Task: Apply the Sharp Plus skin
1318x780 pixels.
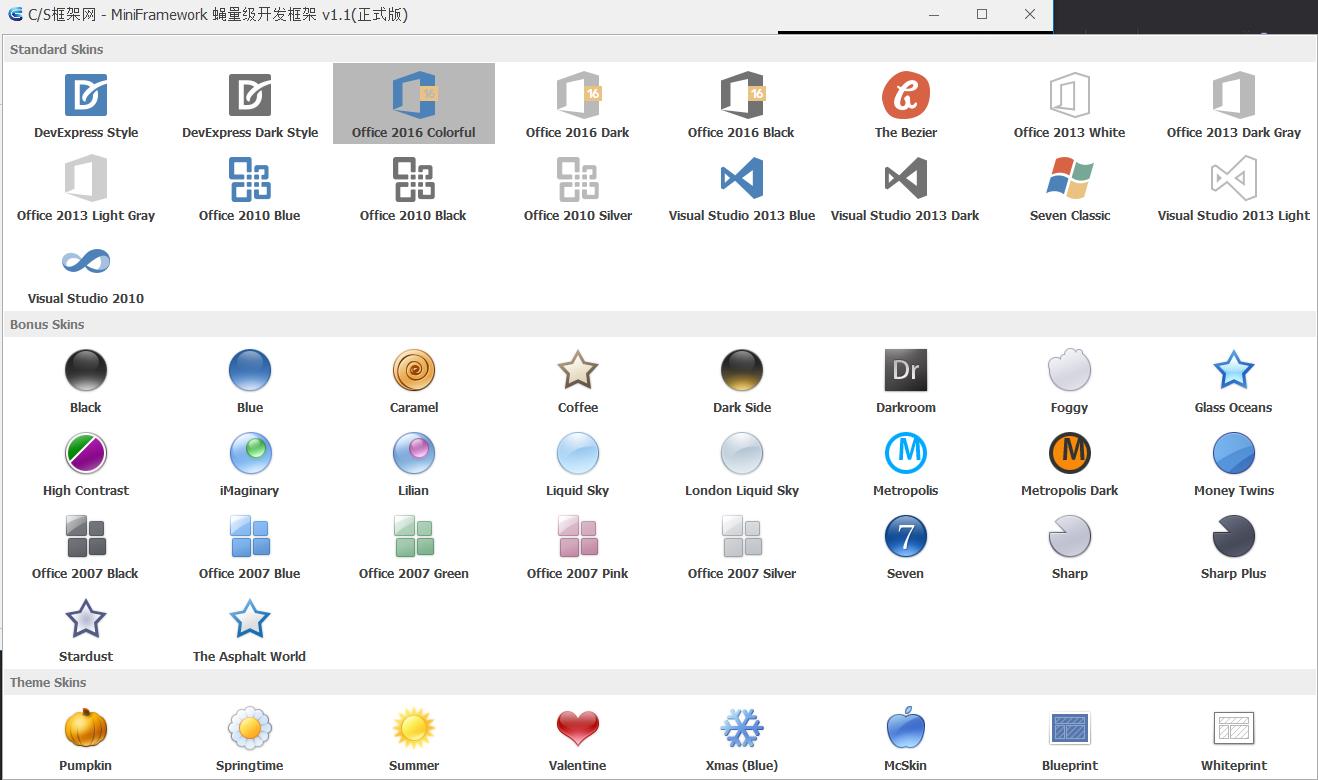Action: tap(1233, 544)
